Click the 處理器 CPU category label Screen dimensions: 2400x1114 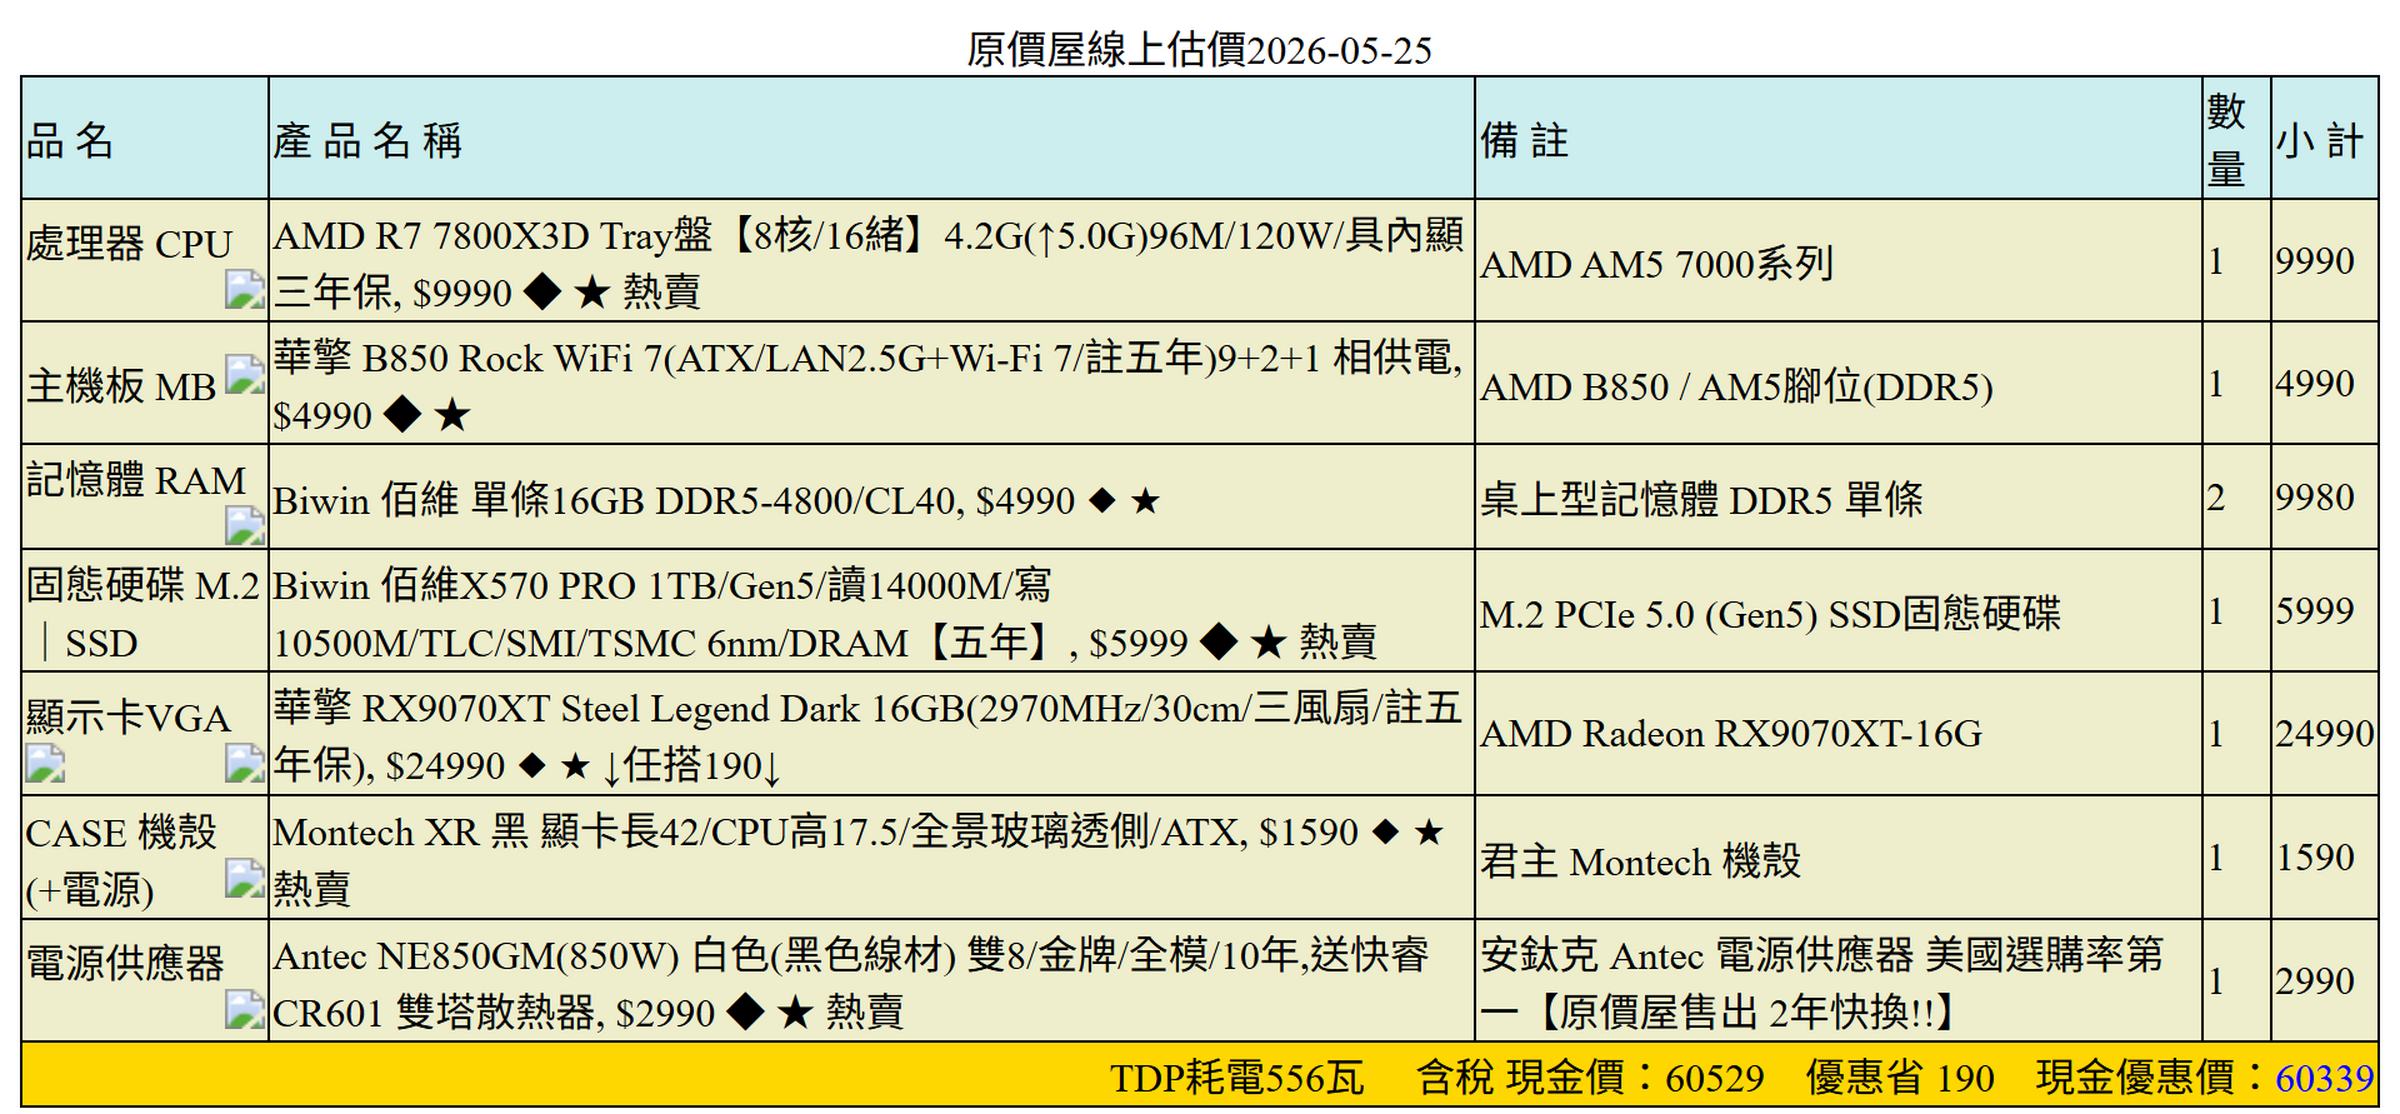click(129, 244)
